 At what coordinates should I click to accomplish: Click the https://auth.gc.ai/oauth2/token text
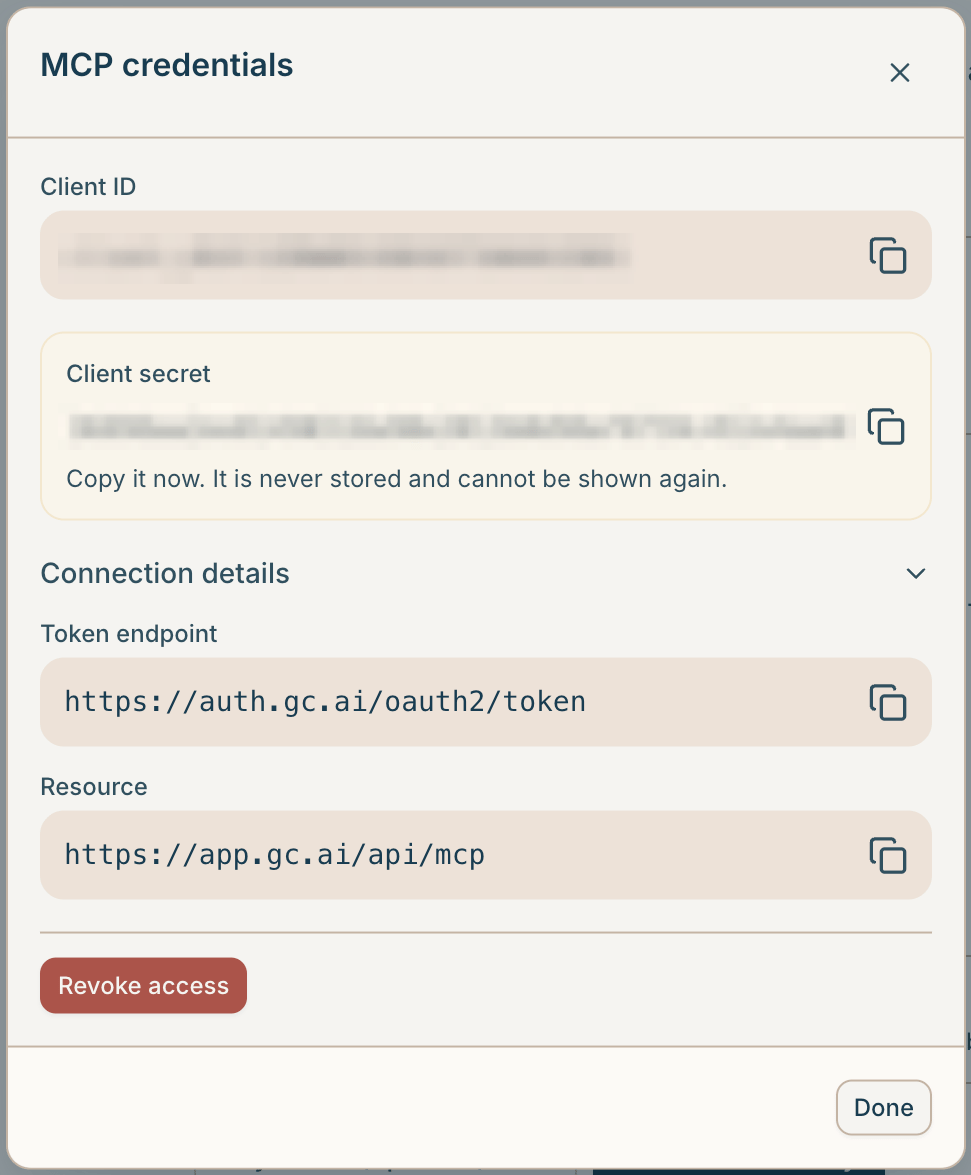click(325, 702)
